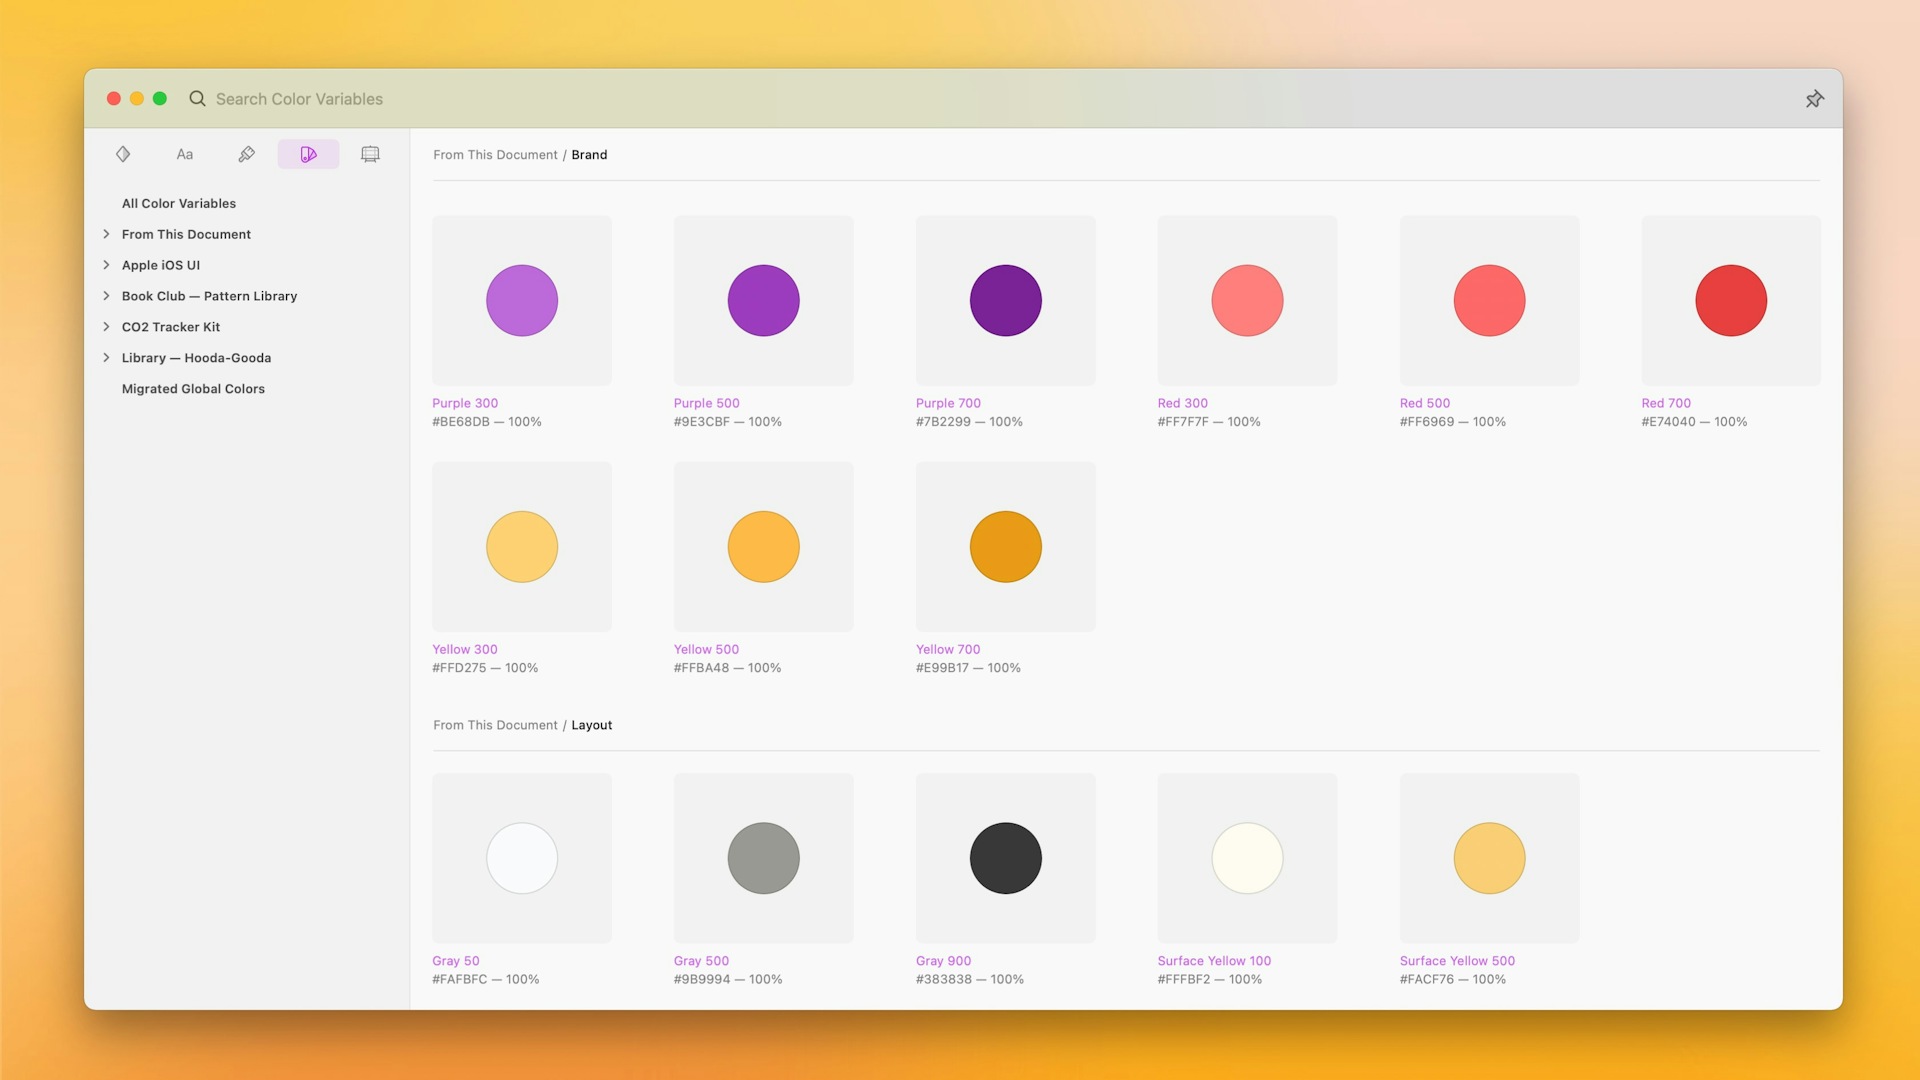This screenshot has width=1920, height=1080.
Task: Select the Purple 500 color swatch
Action: click(763, 300)
